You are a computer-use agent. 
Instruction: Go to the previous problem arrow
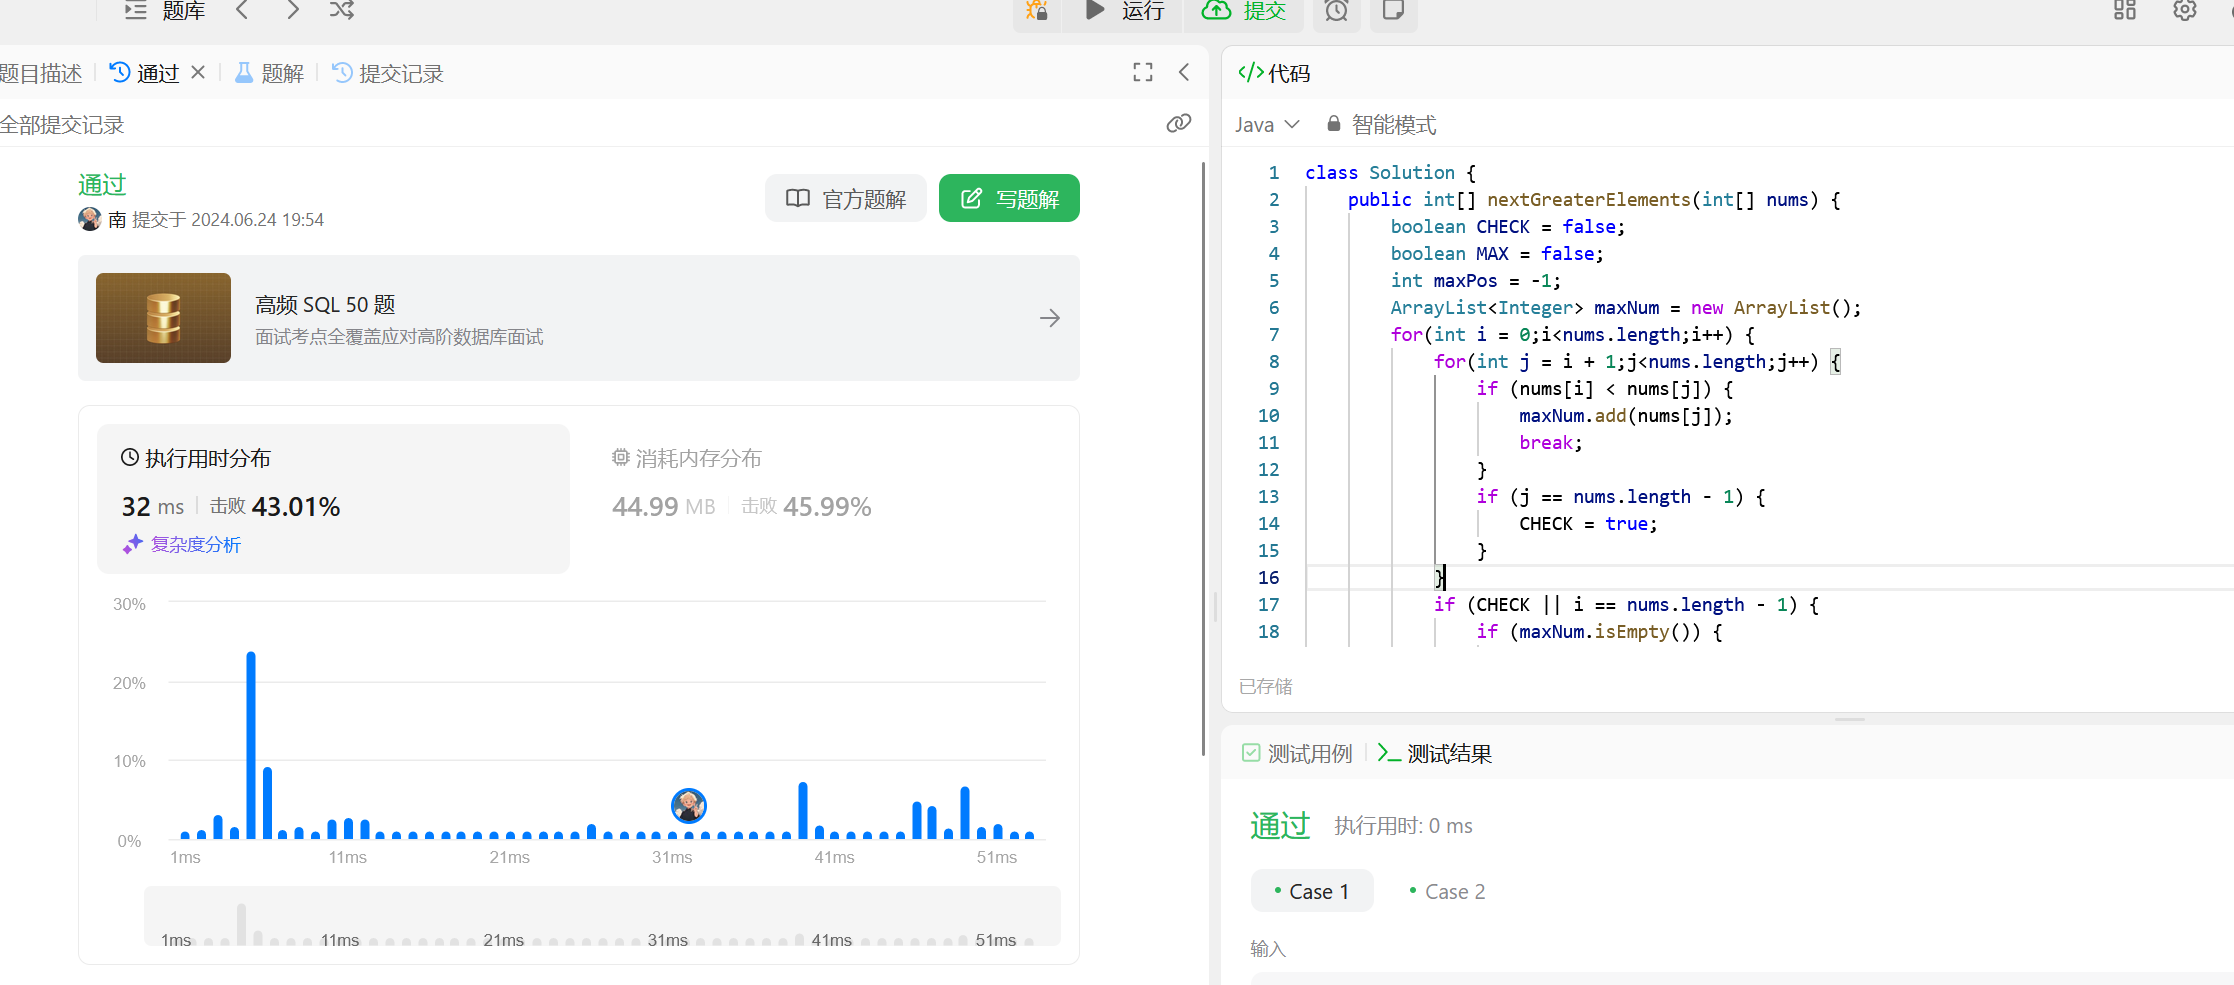point(242,10)
